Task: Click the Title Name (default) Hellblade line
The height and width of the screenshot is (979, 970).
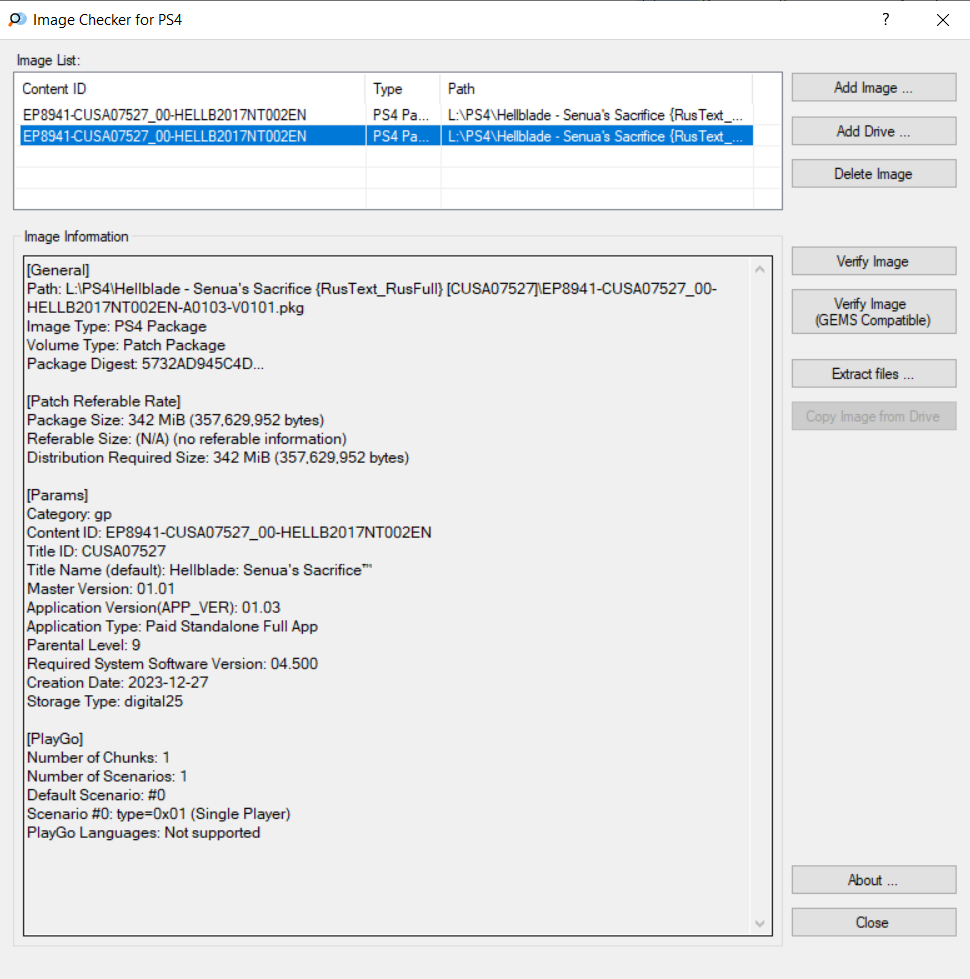Action: click(199, 570)
